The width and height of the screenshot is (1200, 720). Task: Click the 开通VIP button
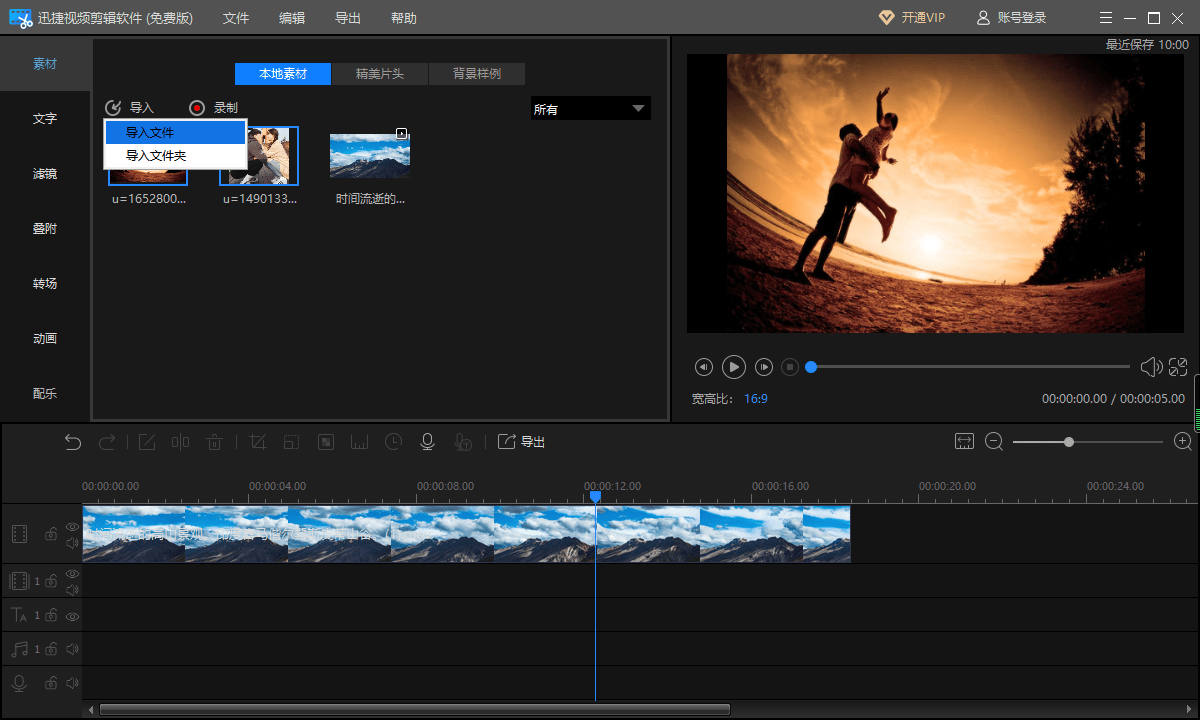click(911, 18)
